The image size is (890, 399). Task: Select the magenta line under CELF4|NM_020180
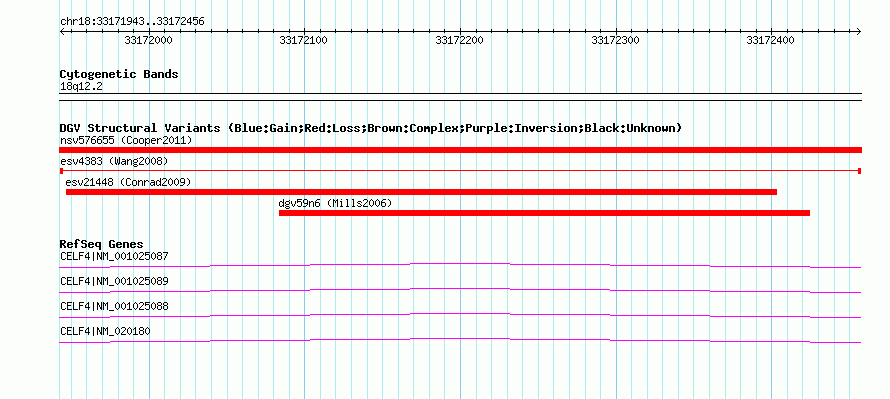(460, 341)
